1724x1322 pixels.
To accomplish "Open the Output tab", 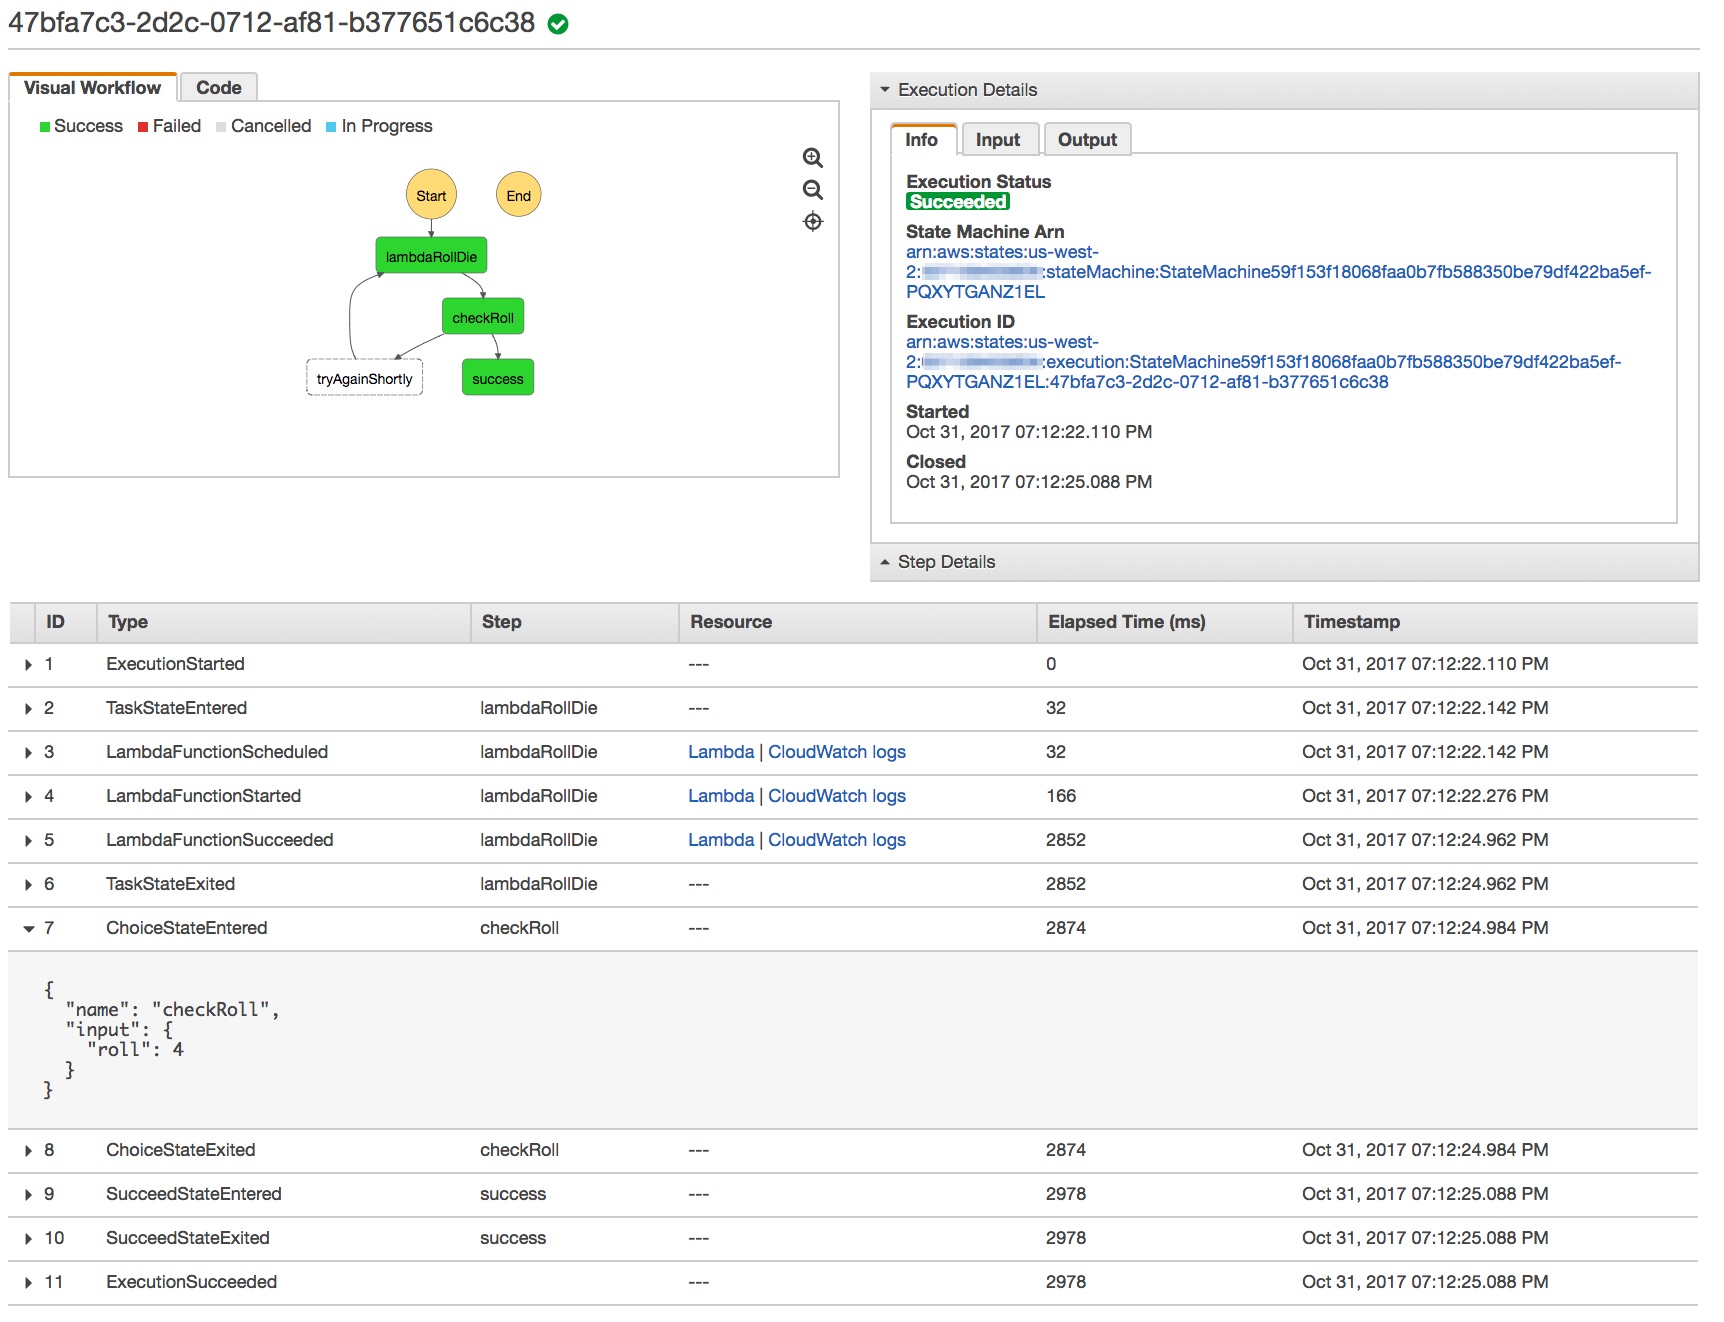I will (1086, 140).
